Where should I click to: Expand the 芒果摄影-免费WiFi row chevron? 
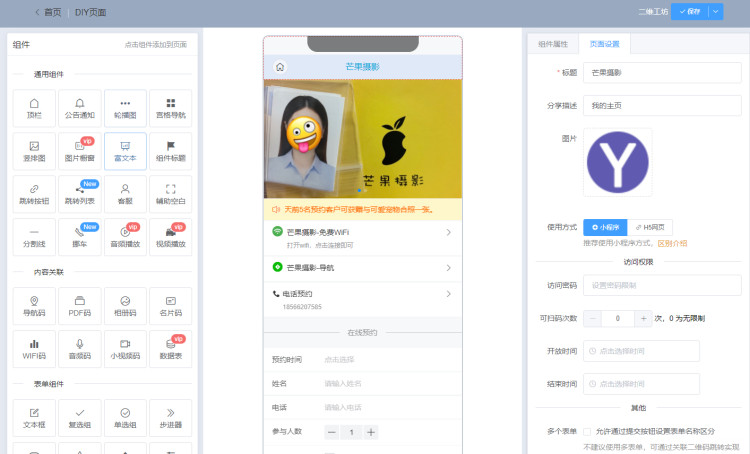(448, 232)
